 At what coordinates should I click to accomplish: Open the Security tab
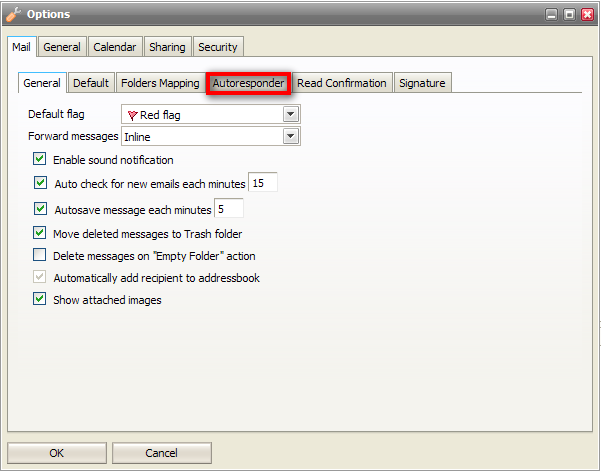(x=217, y=47)
